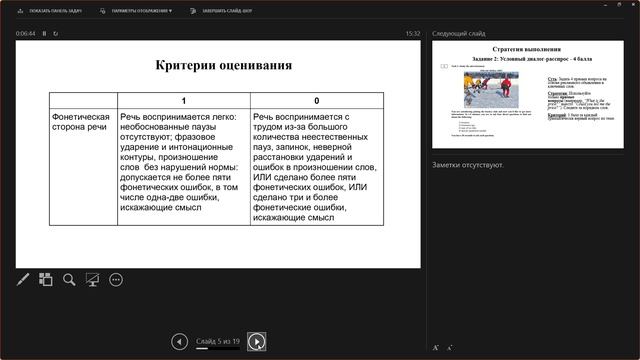Open more slideshow options ellipsis
The height and width of the screenshot is (360, 640).
click(116, 280)
